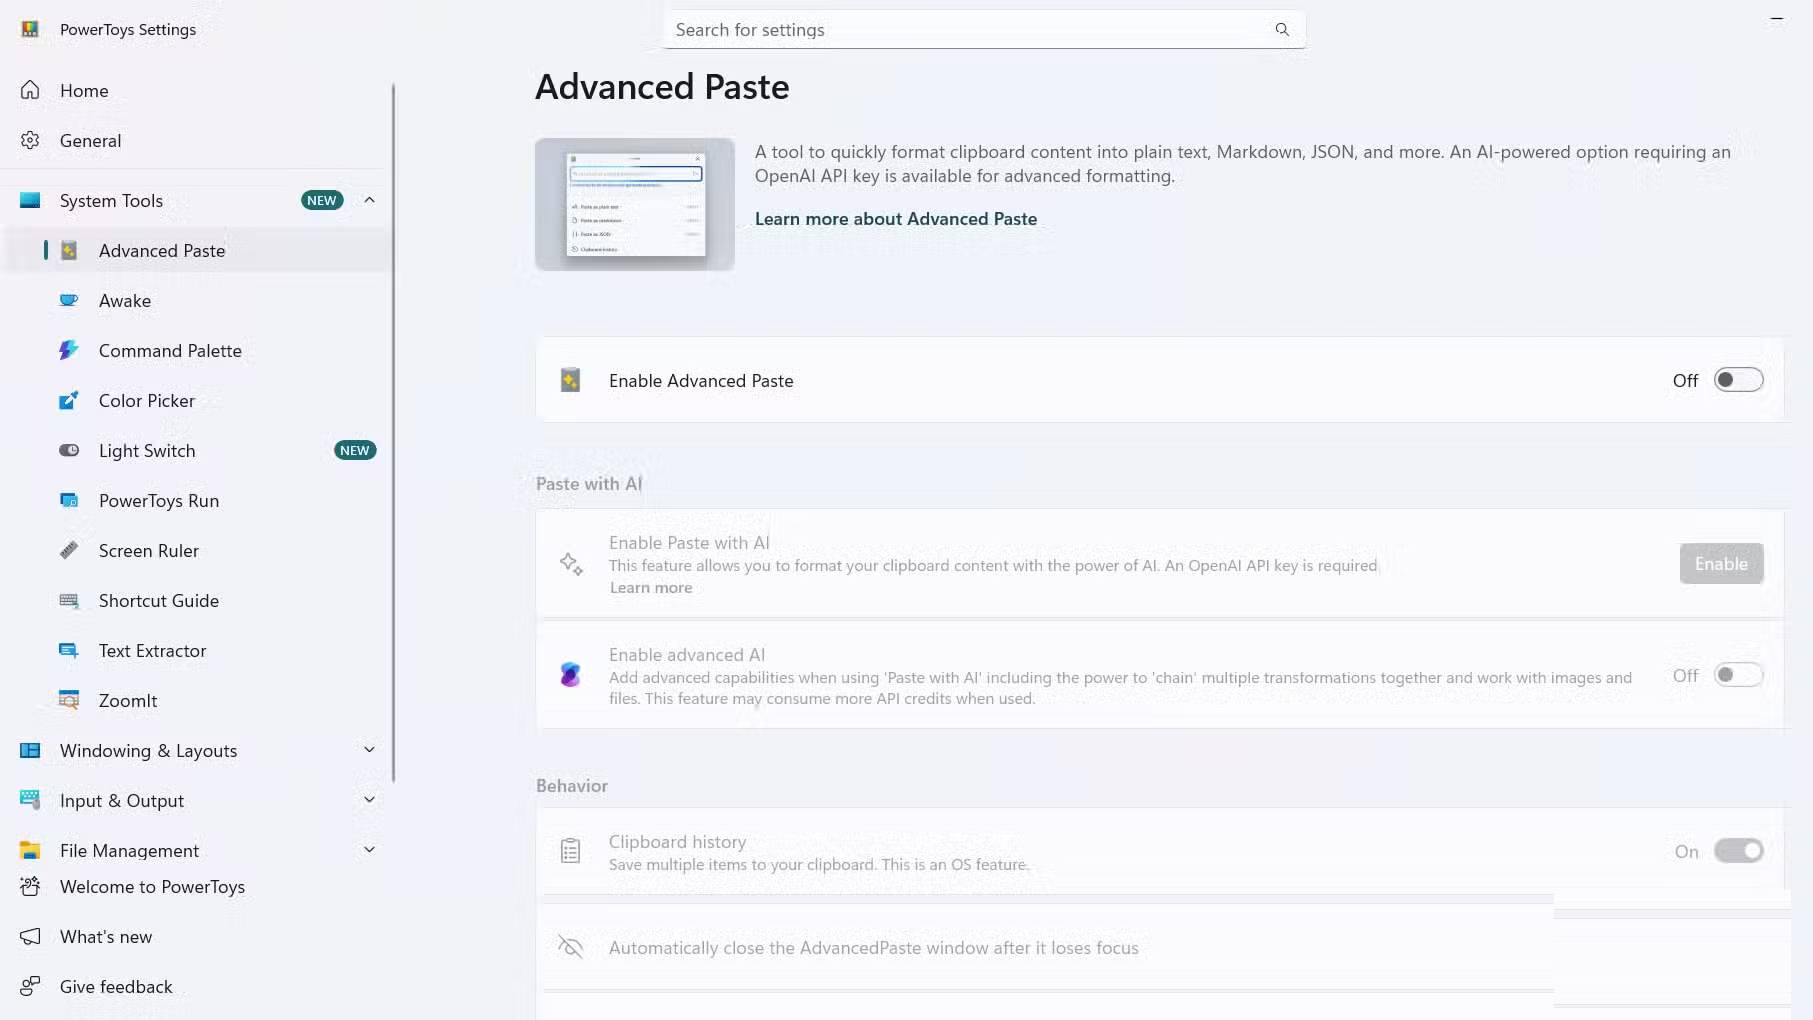Click the General gear icon
This screenshot has width=1813, height=1020.
coord(30,140)
